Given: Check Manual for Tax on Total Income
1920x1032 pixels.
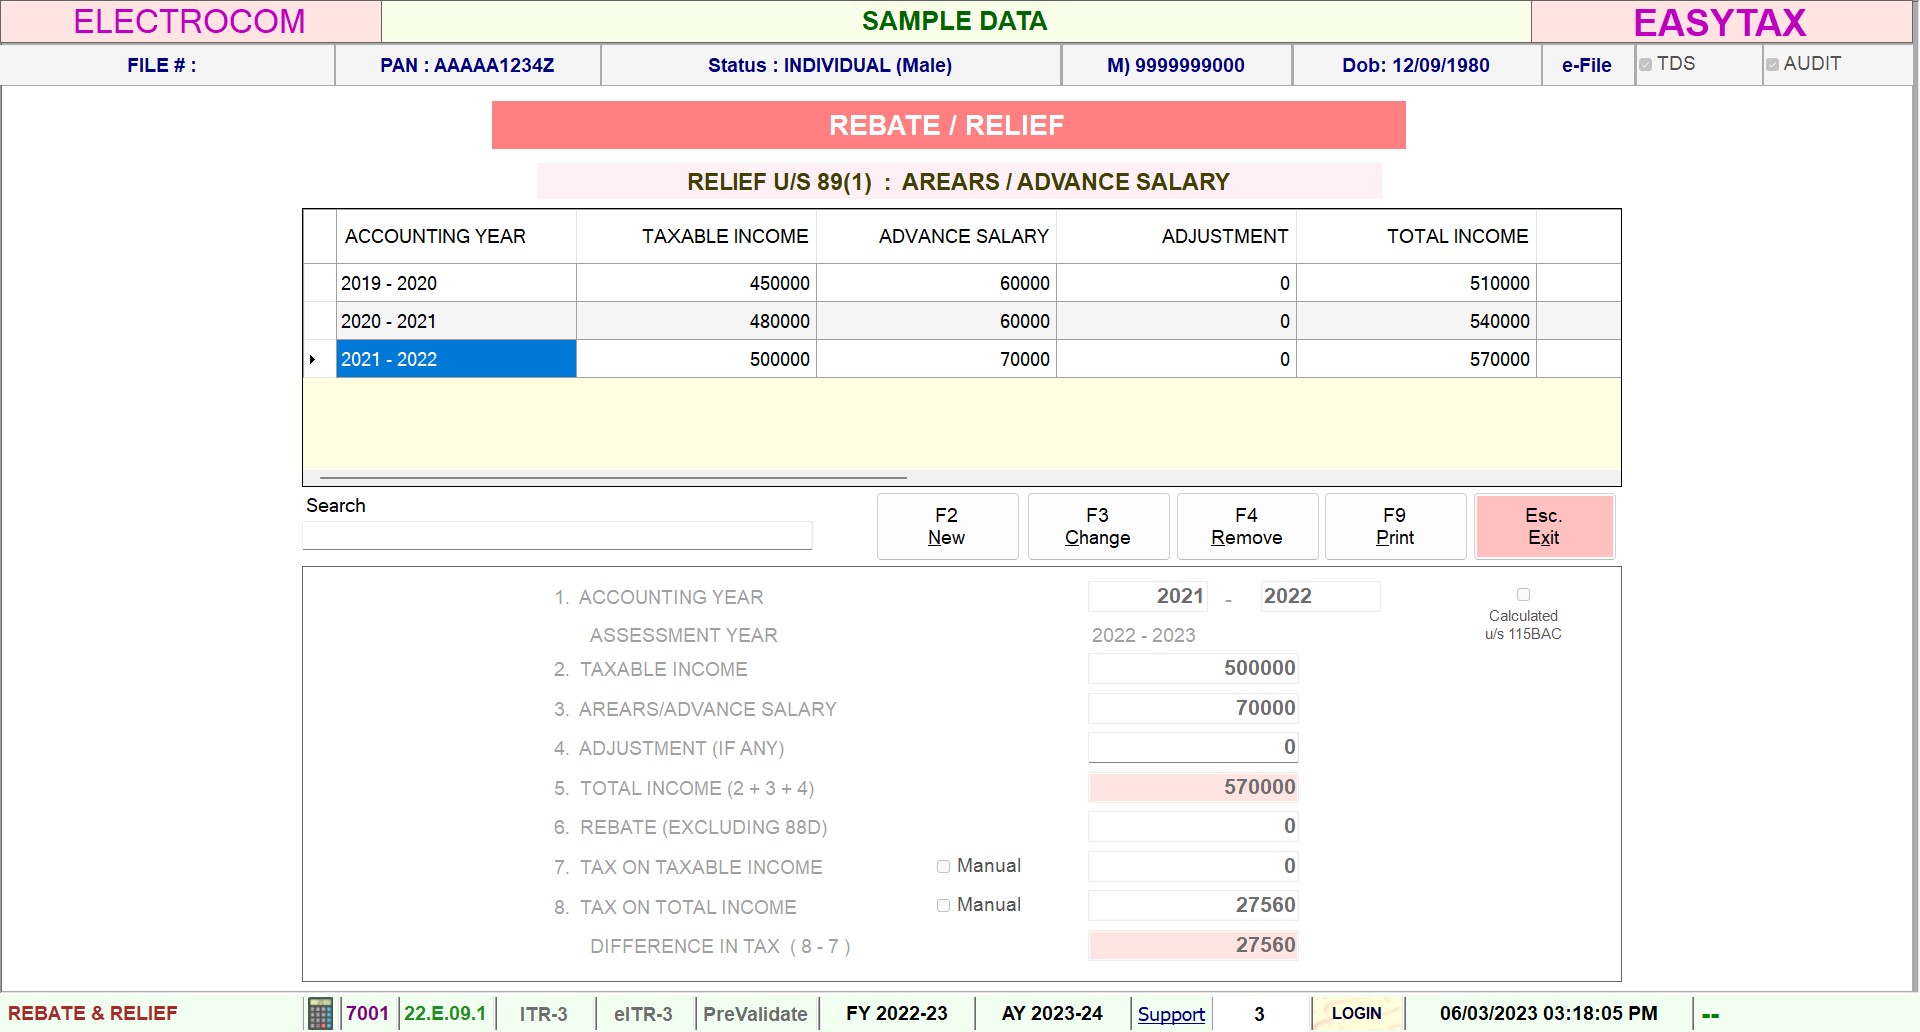Looking at the screenshot, I should (x=943, y=905).
